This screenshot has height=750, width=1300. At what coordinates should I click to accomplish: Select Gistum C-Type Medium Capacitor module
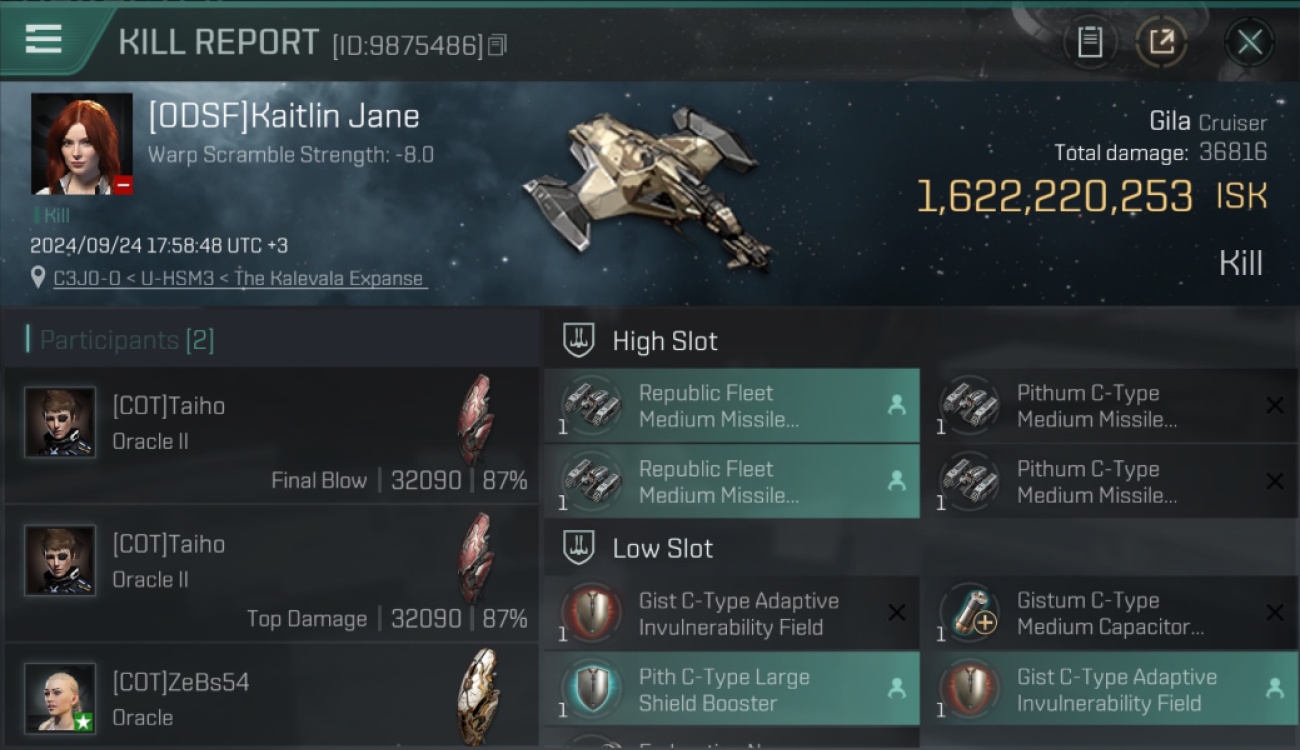[1110, 613]
